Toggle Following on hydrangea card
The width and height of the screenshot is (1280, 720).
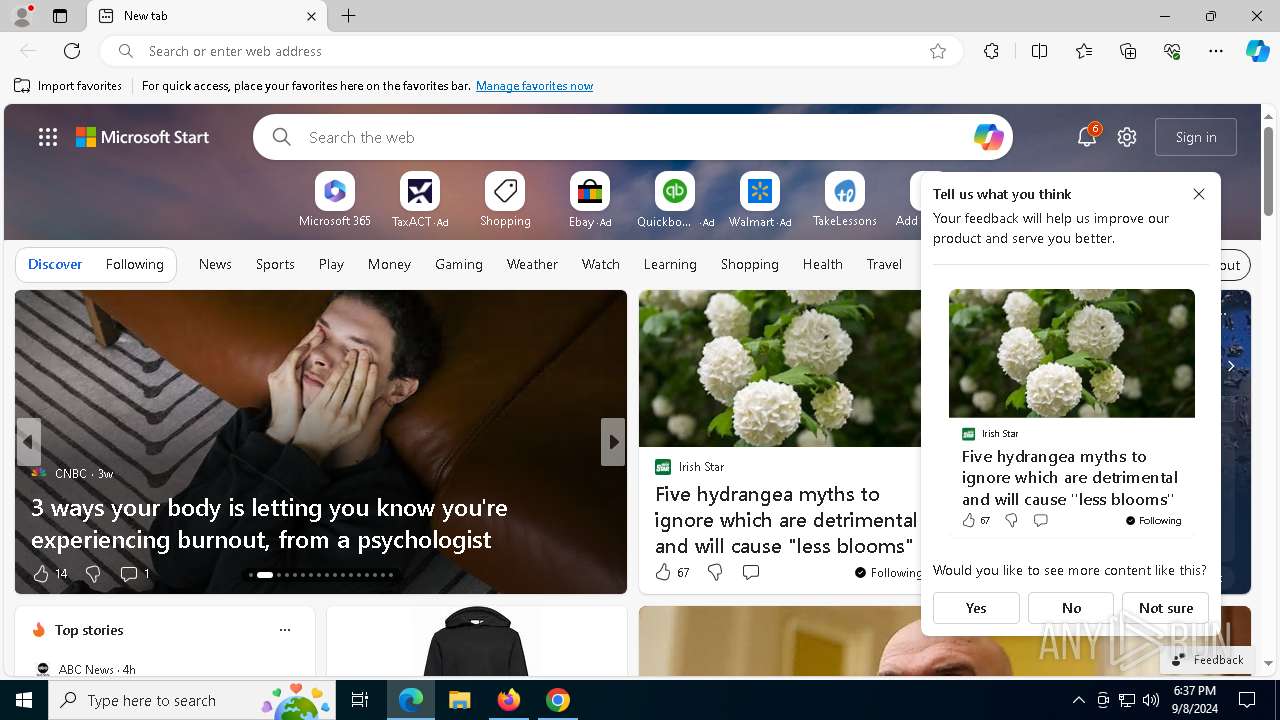[x=889, y=573]
